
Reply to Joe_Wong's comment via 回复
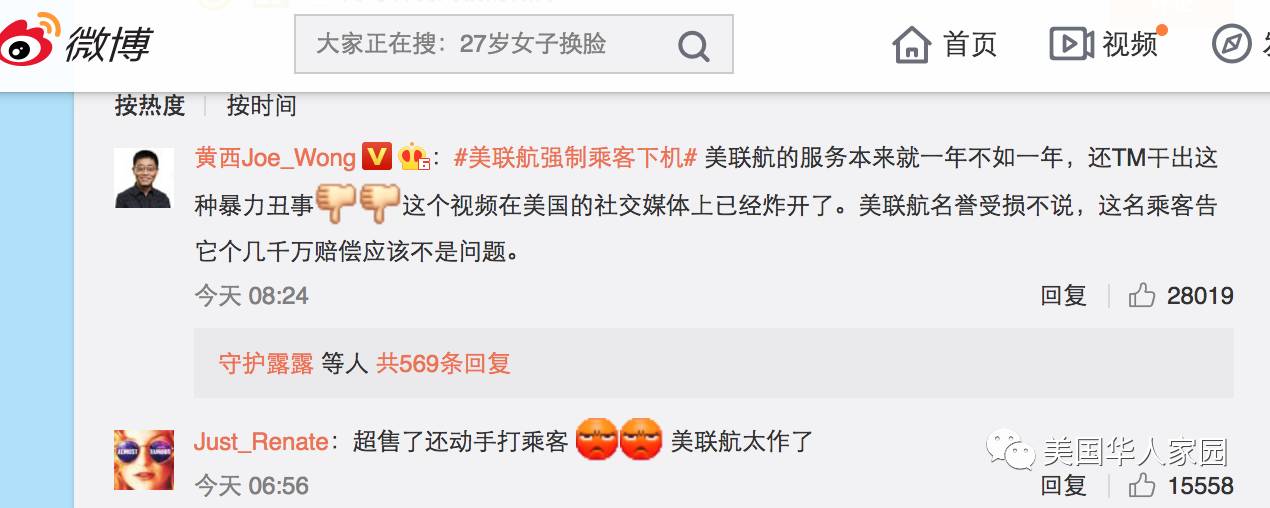(1064, 295)
